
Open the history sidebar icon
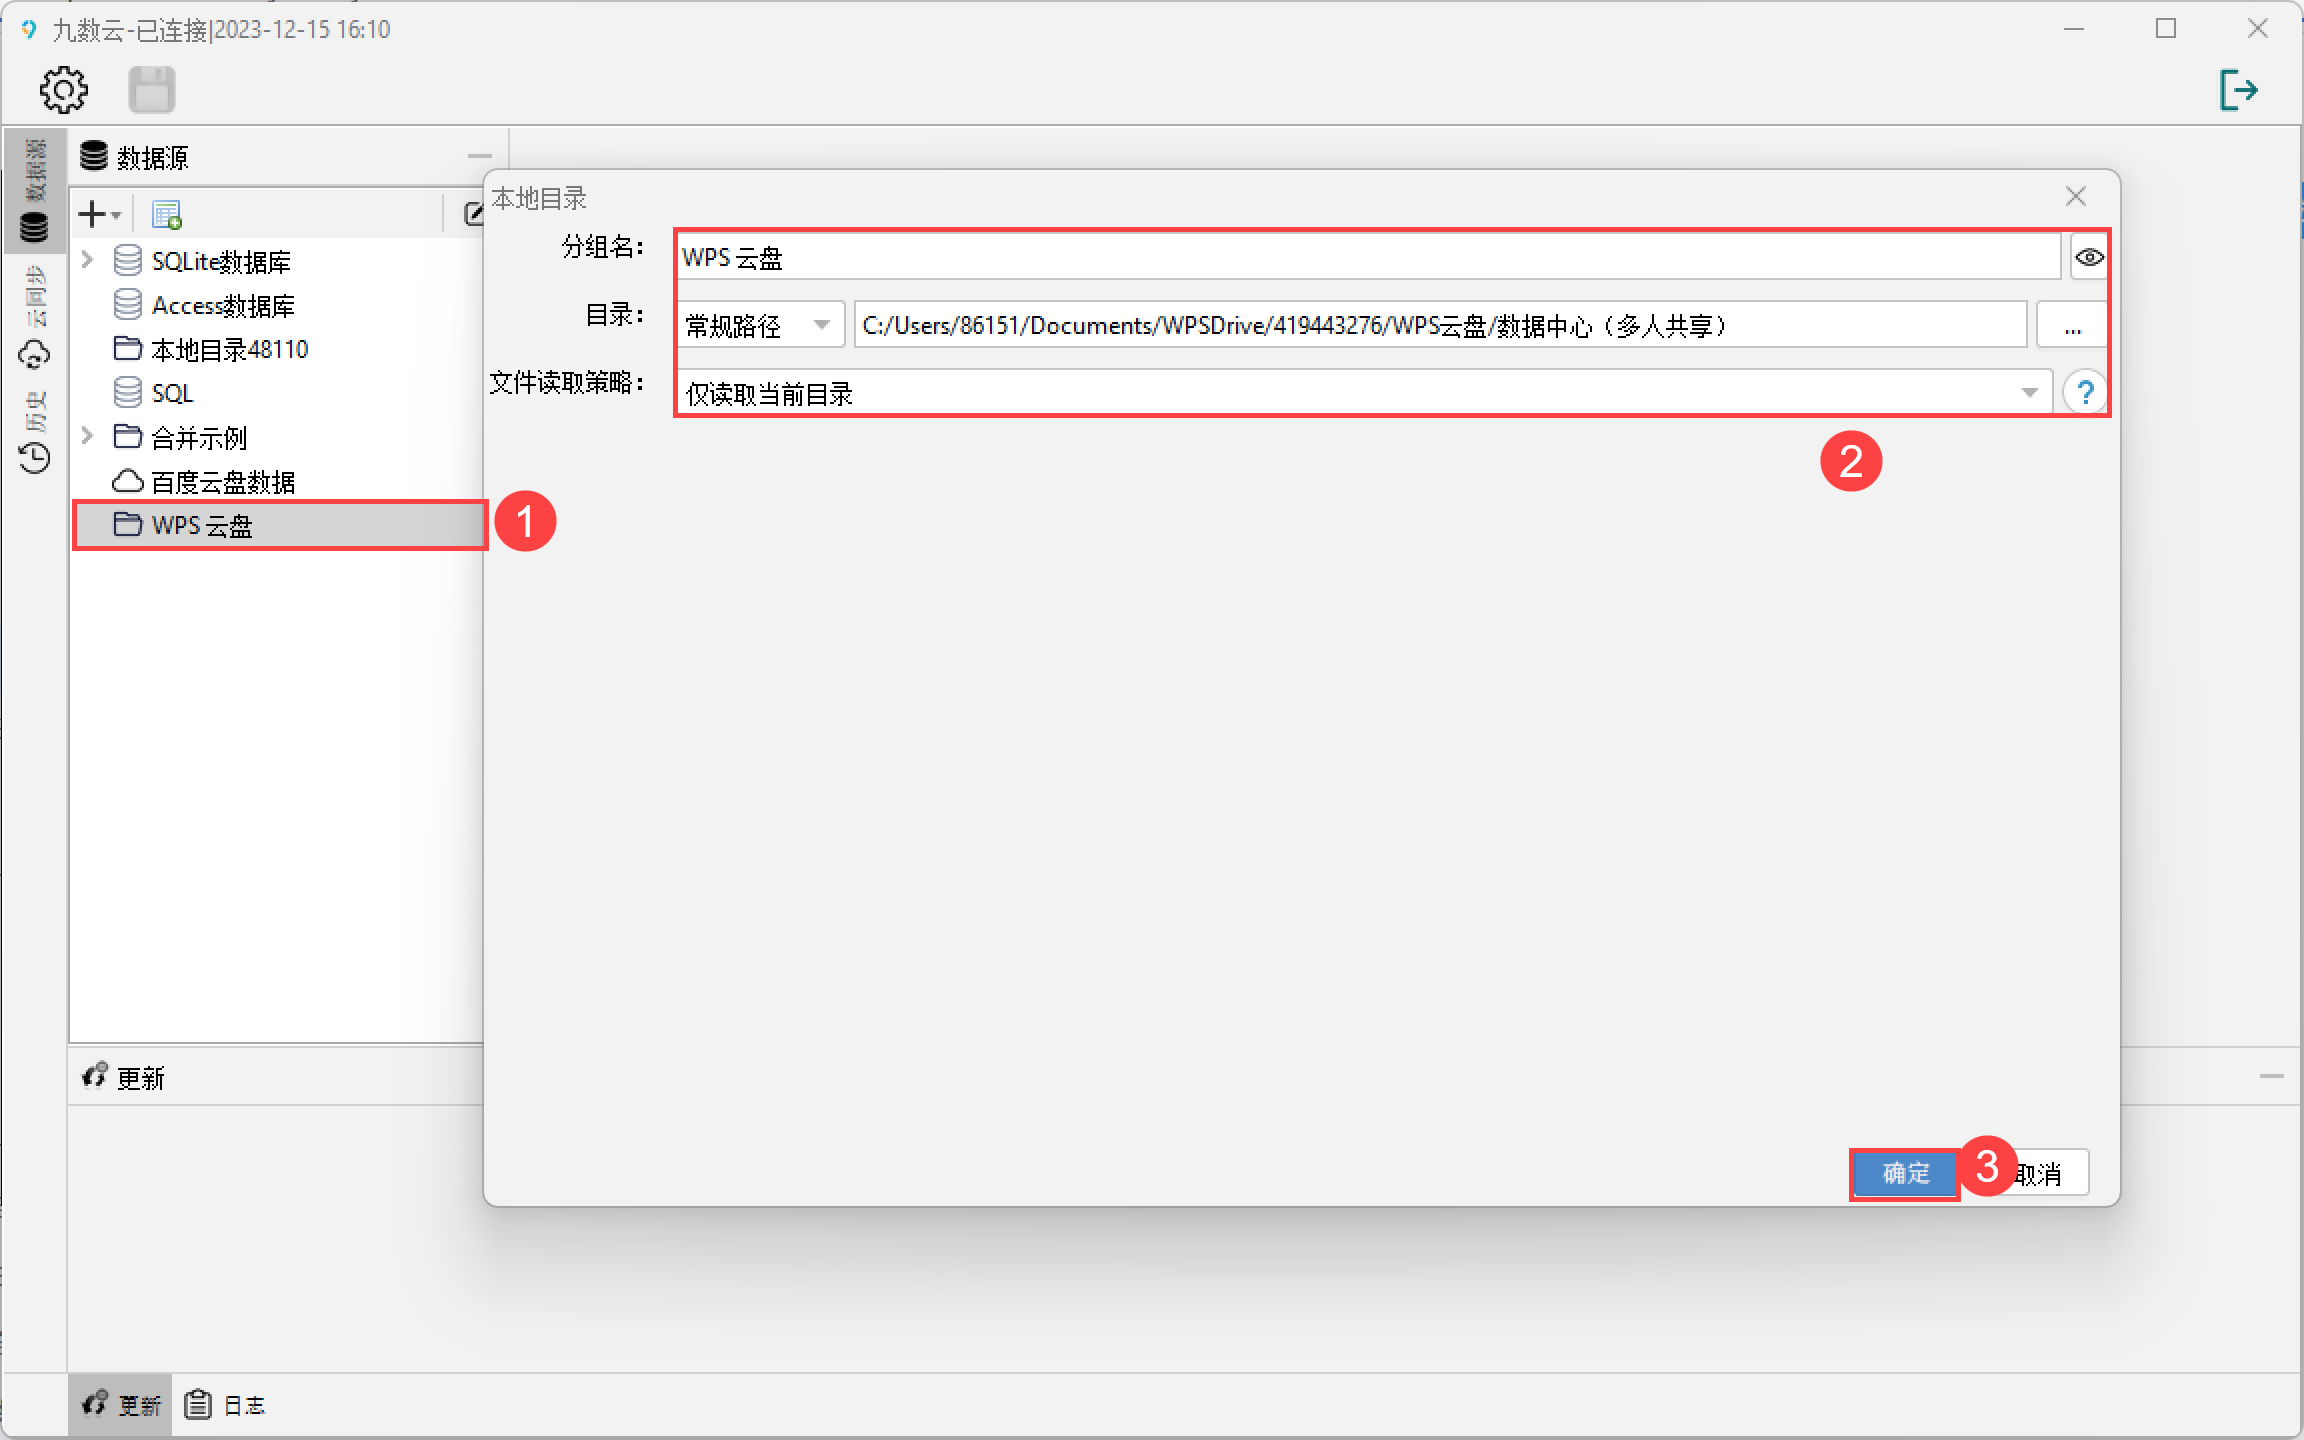pos(34,457)
